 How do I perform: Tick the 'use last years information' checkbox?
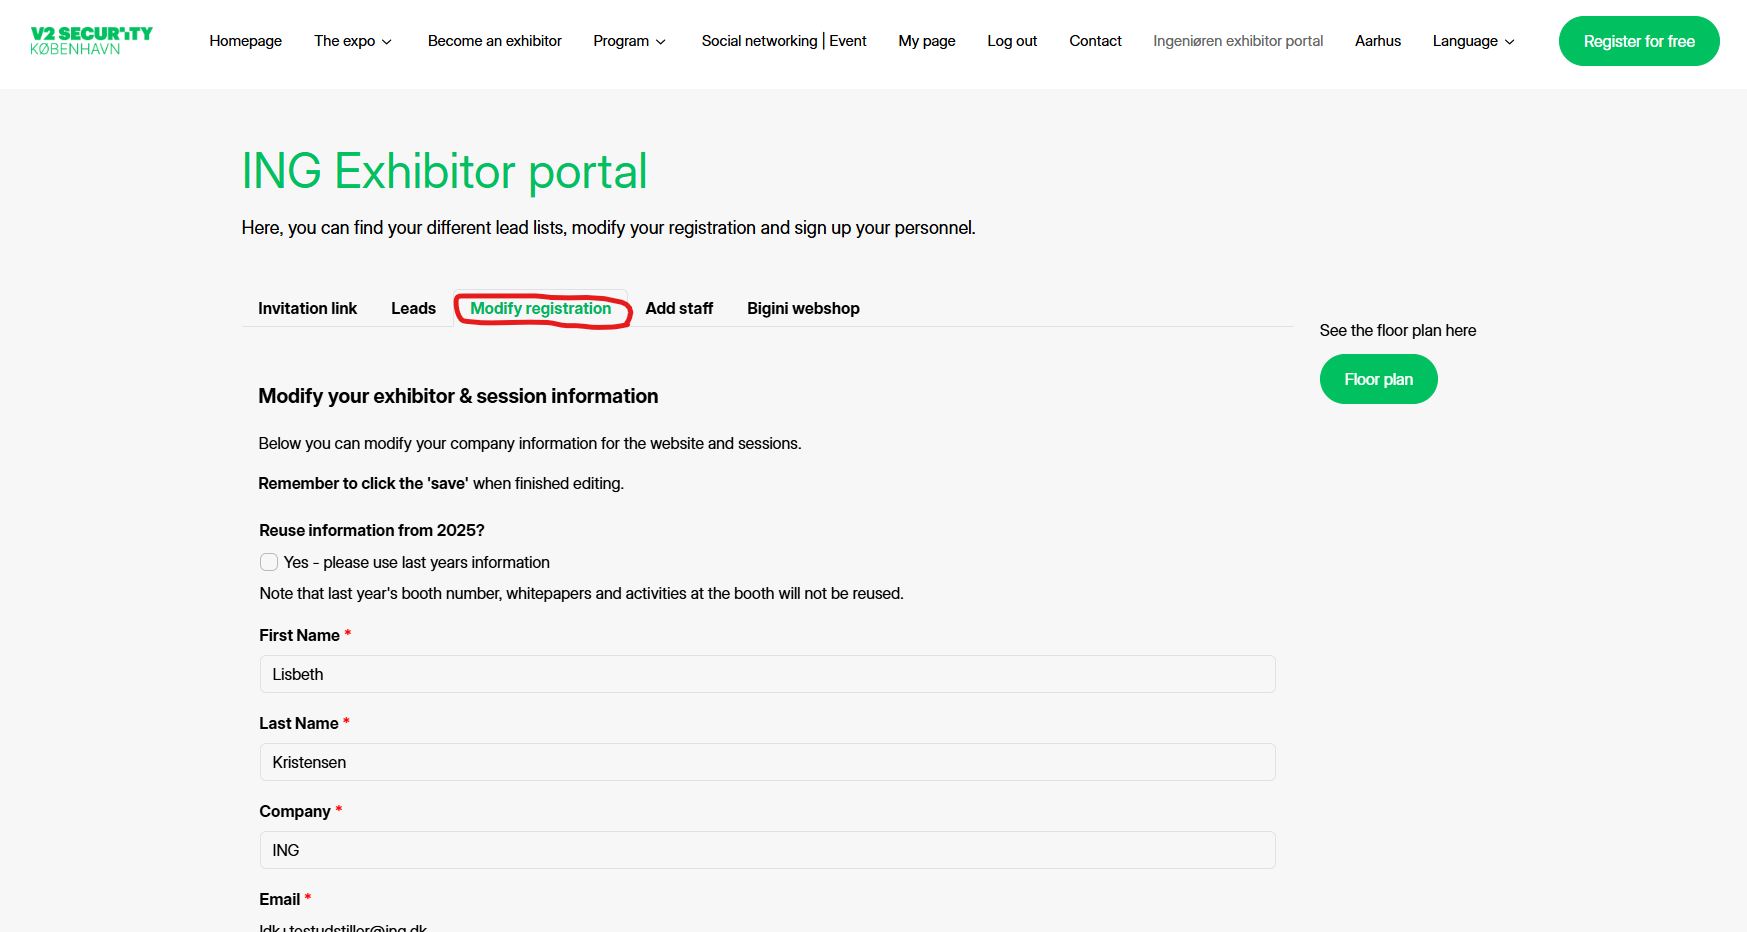pyautogui.click(x=269, y=562)
